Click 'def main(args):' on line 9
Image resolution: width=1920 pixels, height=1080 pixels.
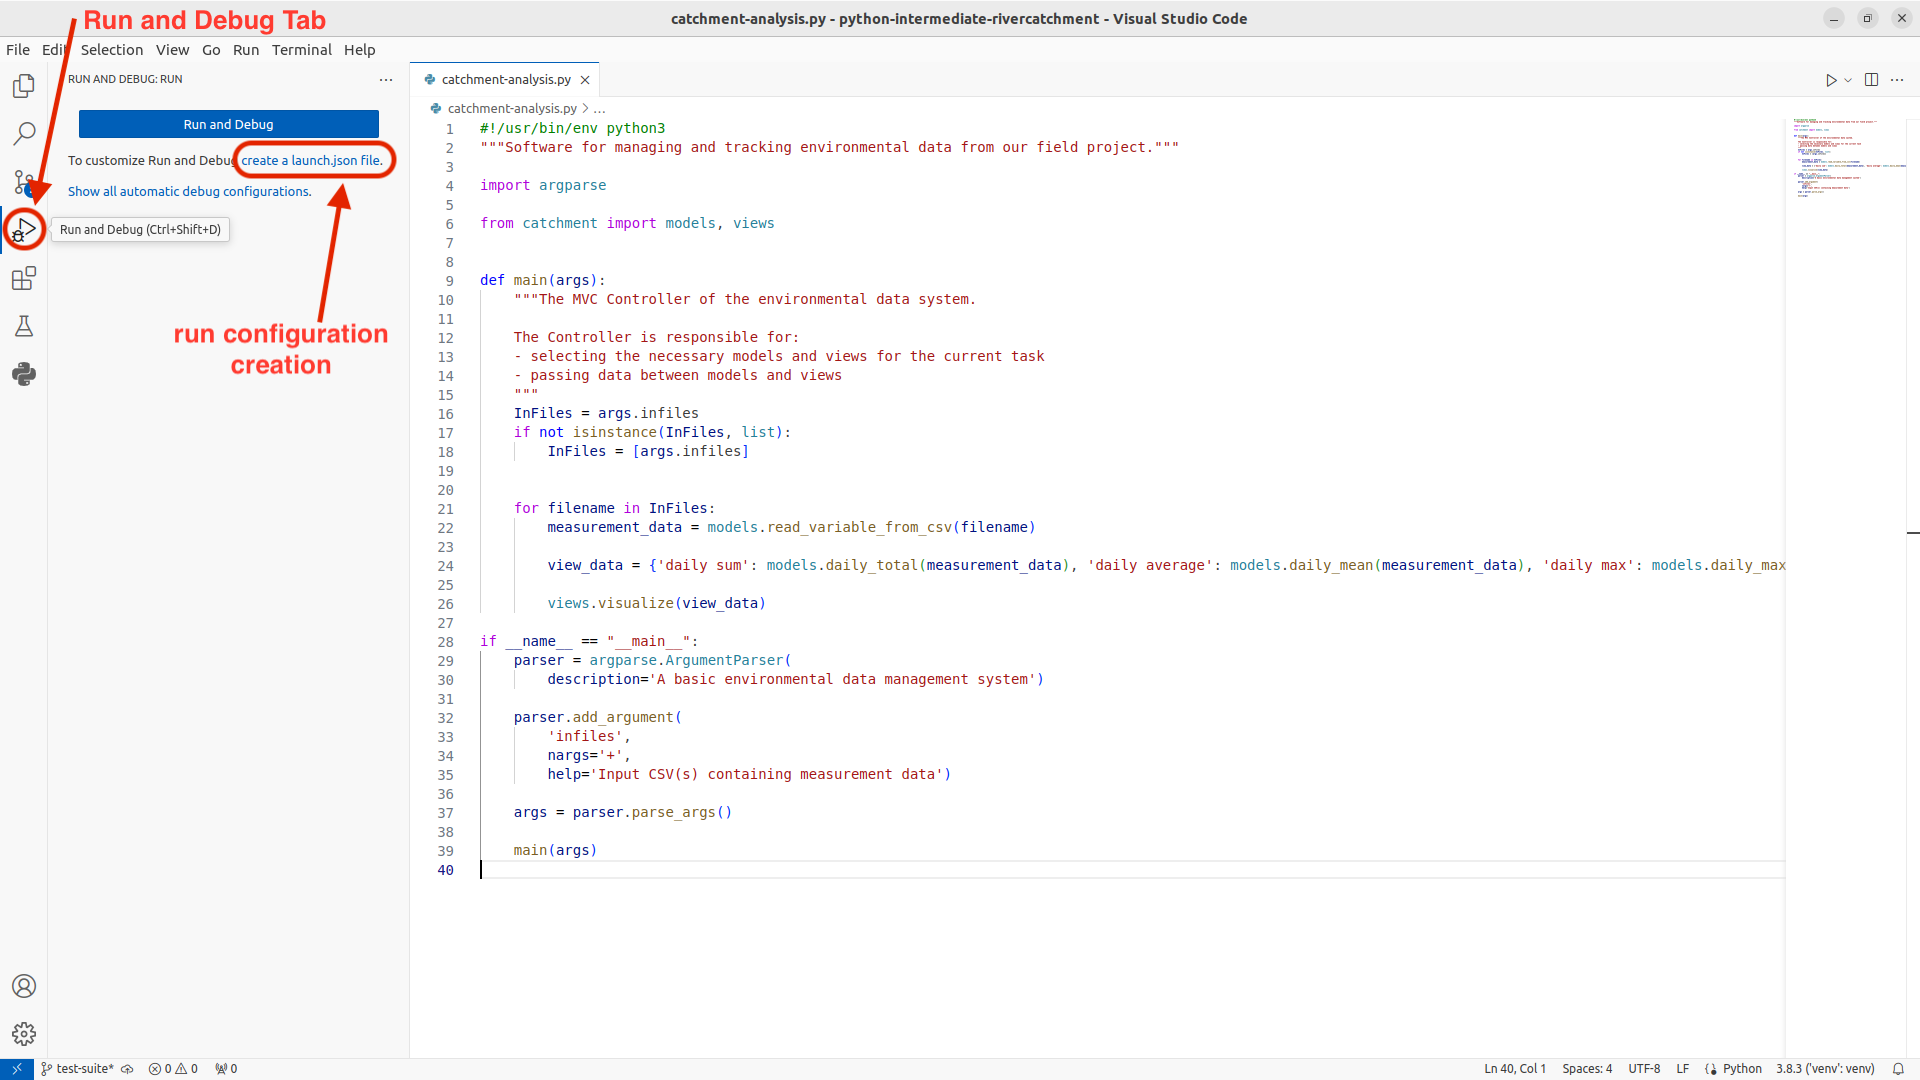click(543, 280)
